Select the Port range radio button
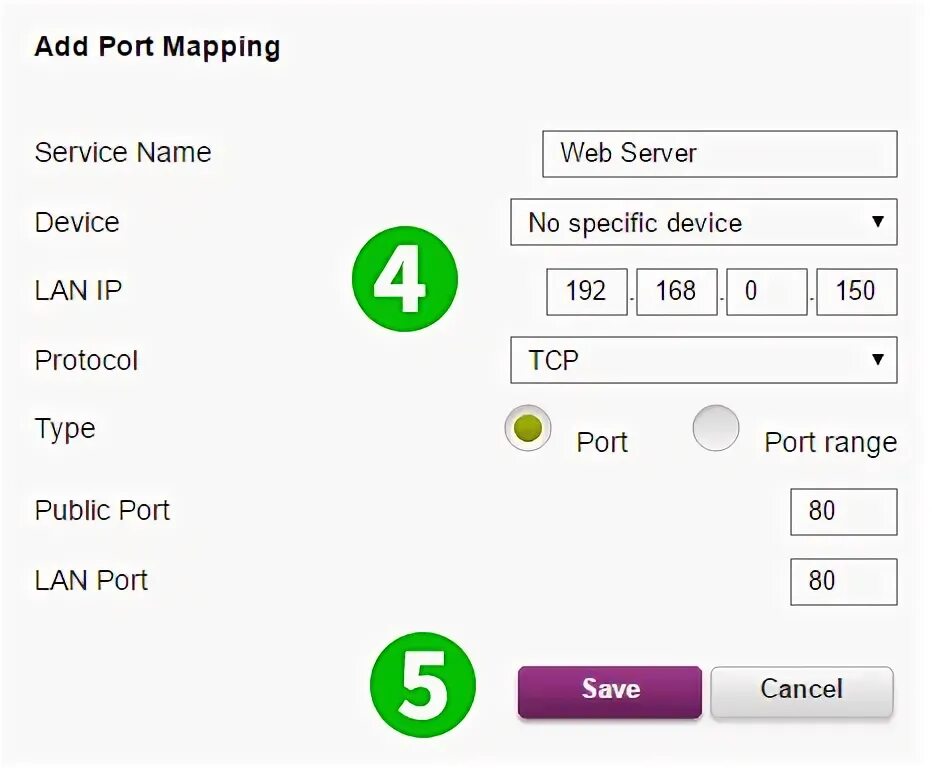 (x=716, y=428)
